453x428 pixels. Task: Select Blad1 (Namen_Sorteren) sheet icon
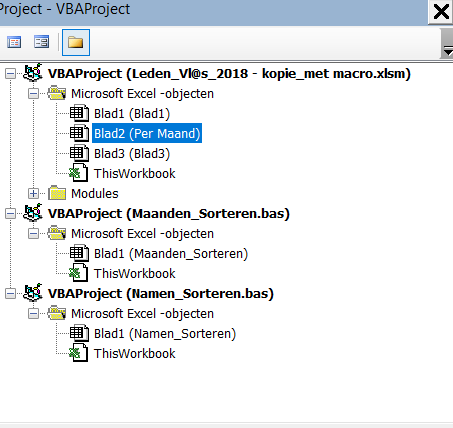click(x=79, y=333)
